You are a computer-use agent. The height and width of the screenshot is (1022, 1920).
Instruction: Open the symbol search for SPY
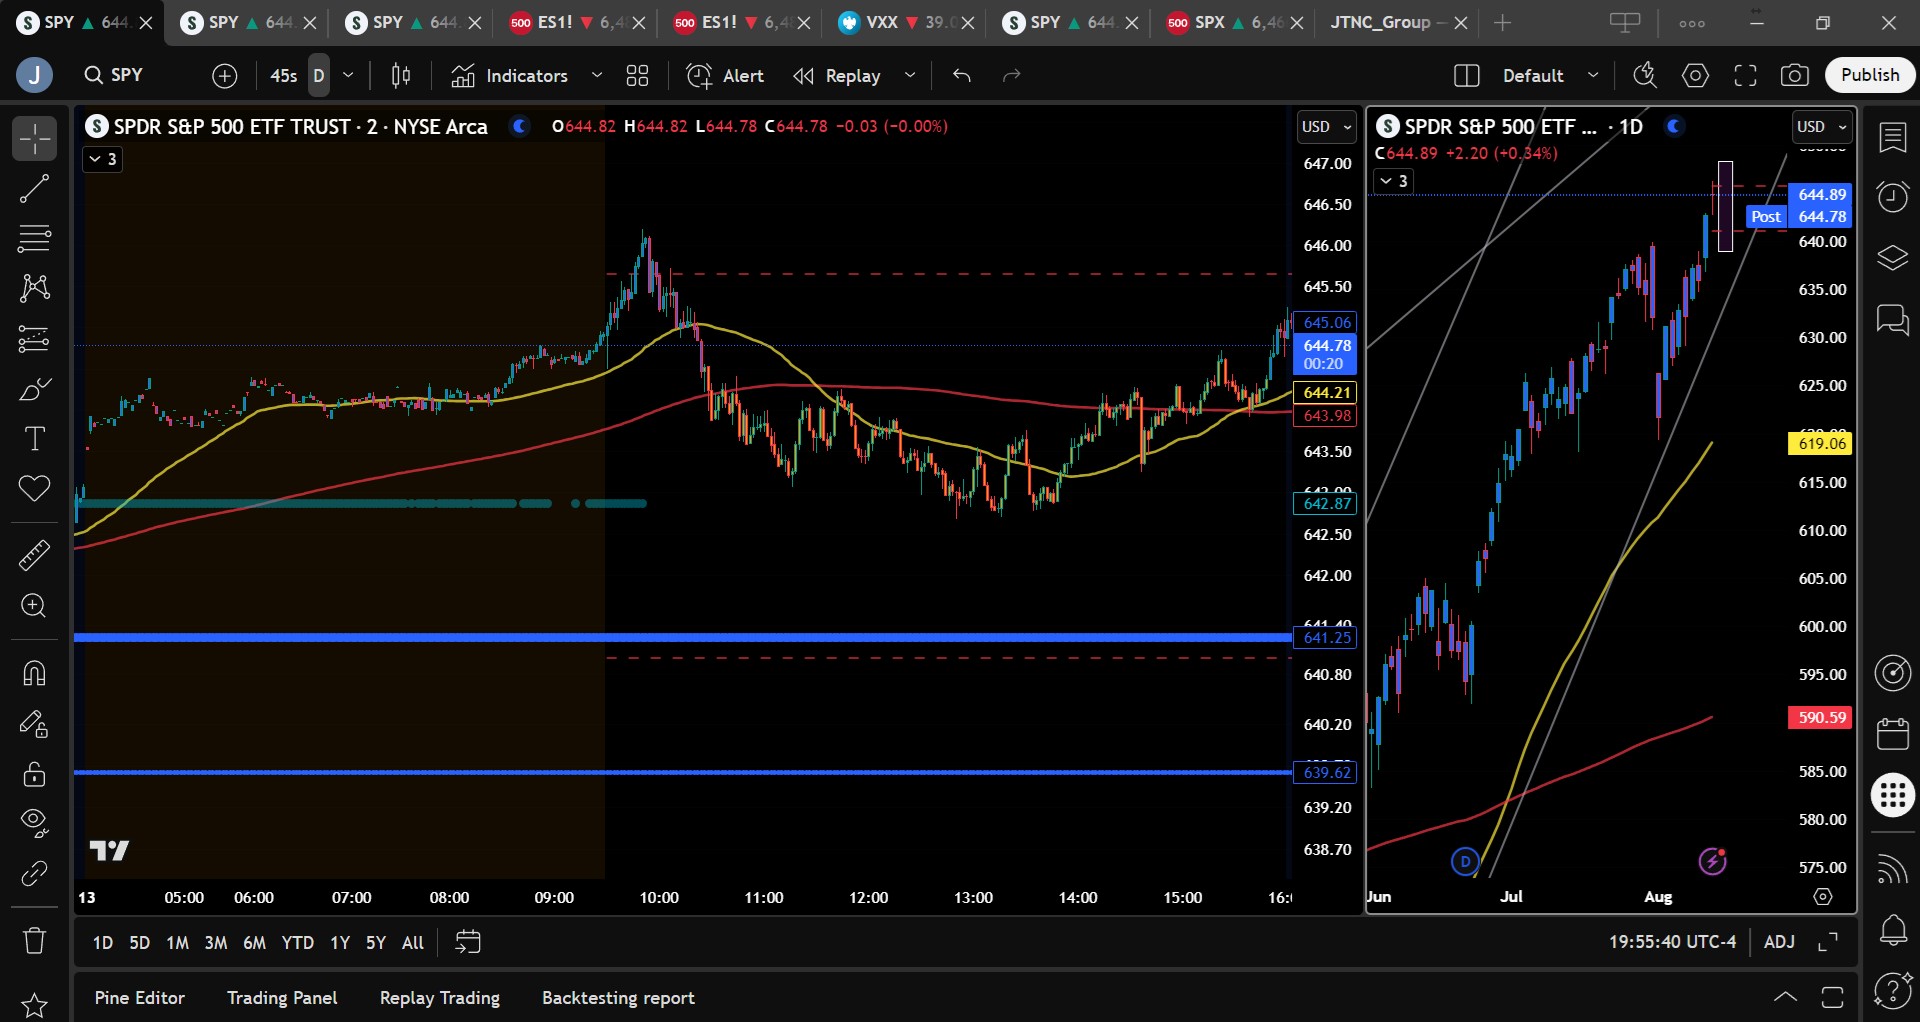[x=114, y=75]
